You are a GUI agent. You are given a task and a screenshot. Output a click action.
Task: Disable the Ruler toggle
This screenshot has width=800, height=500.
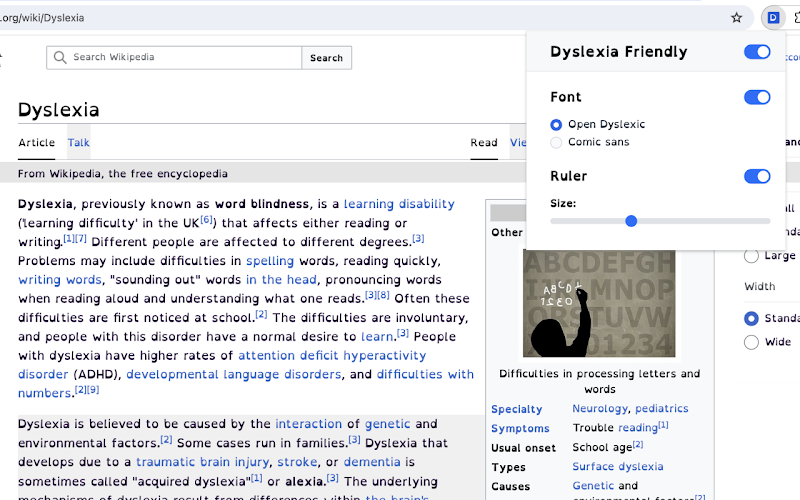pos(757,176)
